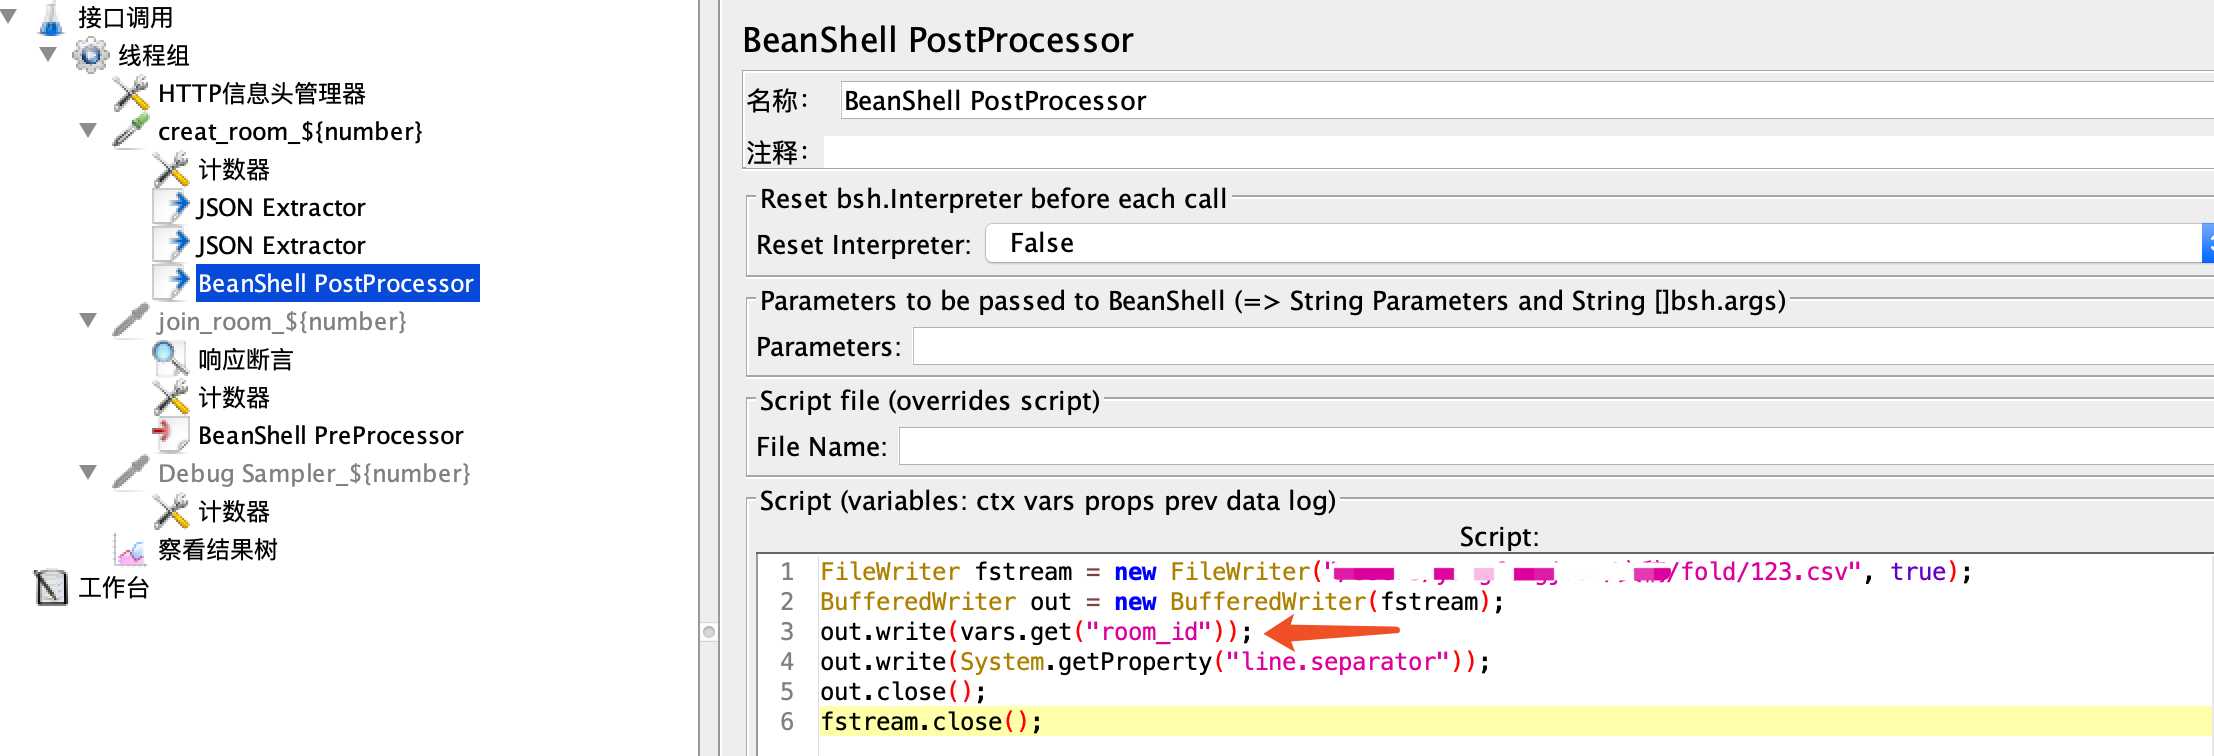2214x756 pixels.
Task: Click the 计数器 icon under creat_room
Action: click(171, 169)
